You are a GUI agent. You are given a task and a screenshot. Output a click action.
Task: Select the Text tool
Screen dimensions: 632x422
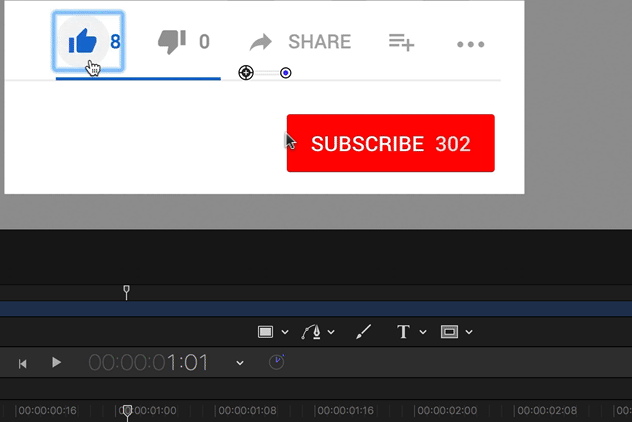click(403, 332)
